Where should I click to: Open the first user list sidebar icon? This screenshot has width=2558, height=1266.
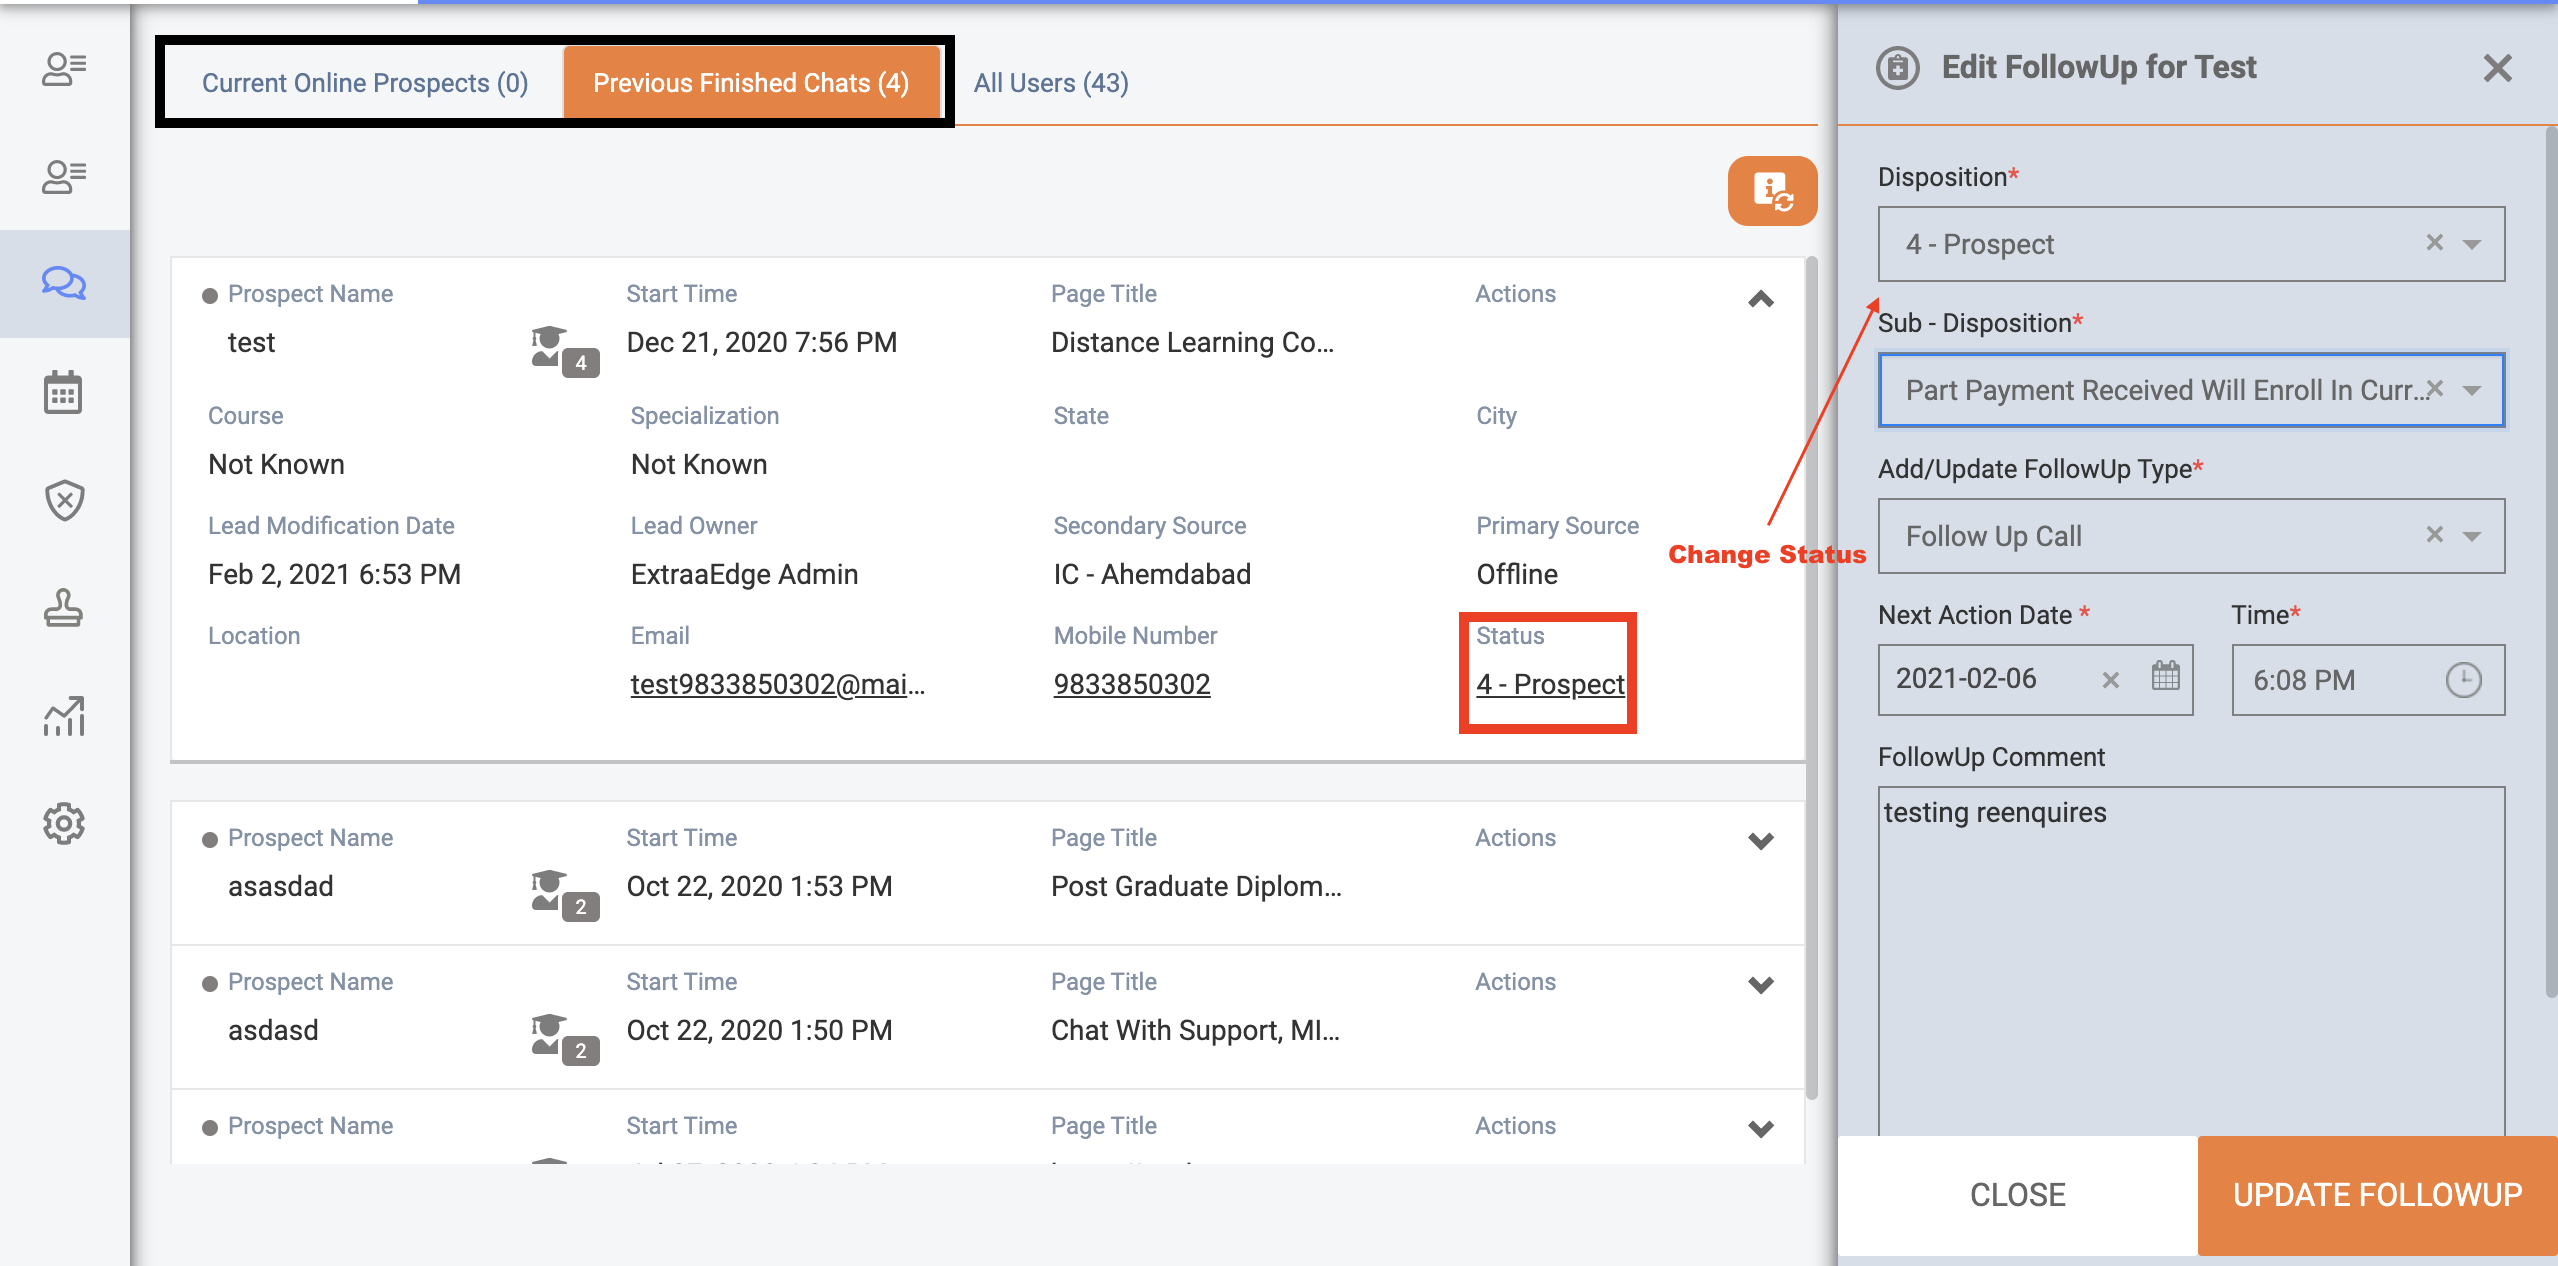tap(64, 69)
